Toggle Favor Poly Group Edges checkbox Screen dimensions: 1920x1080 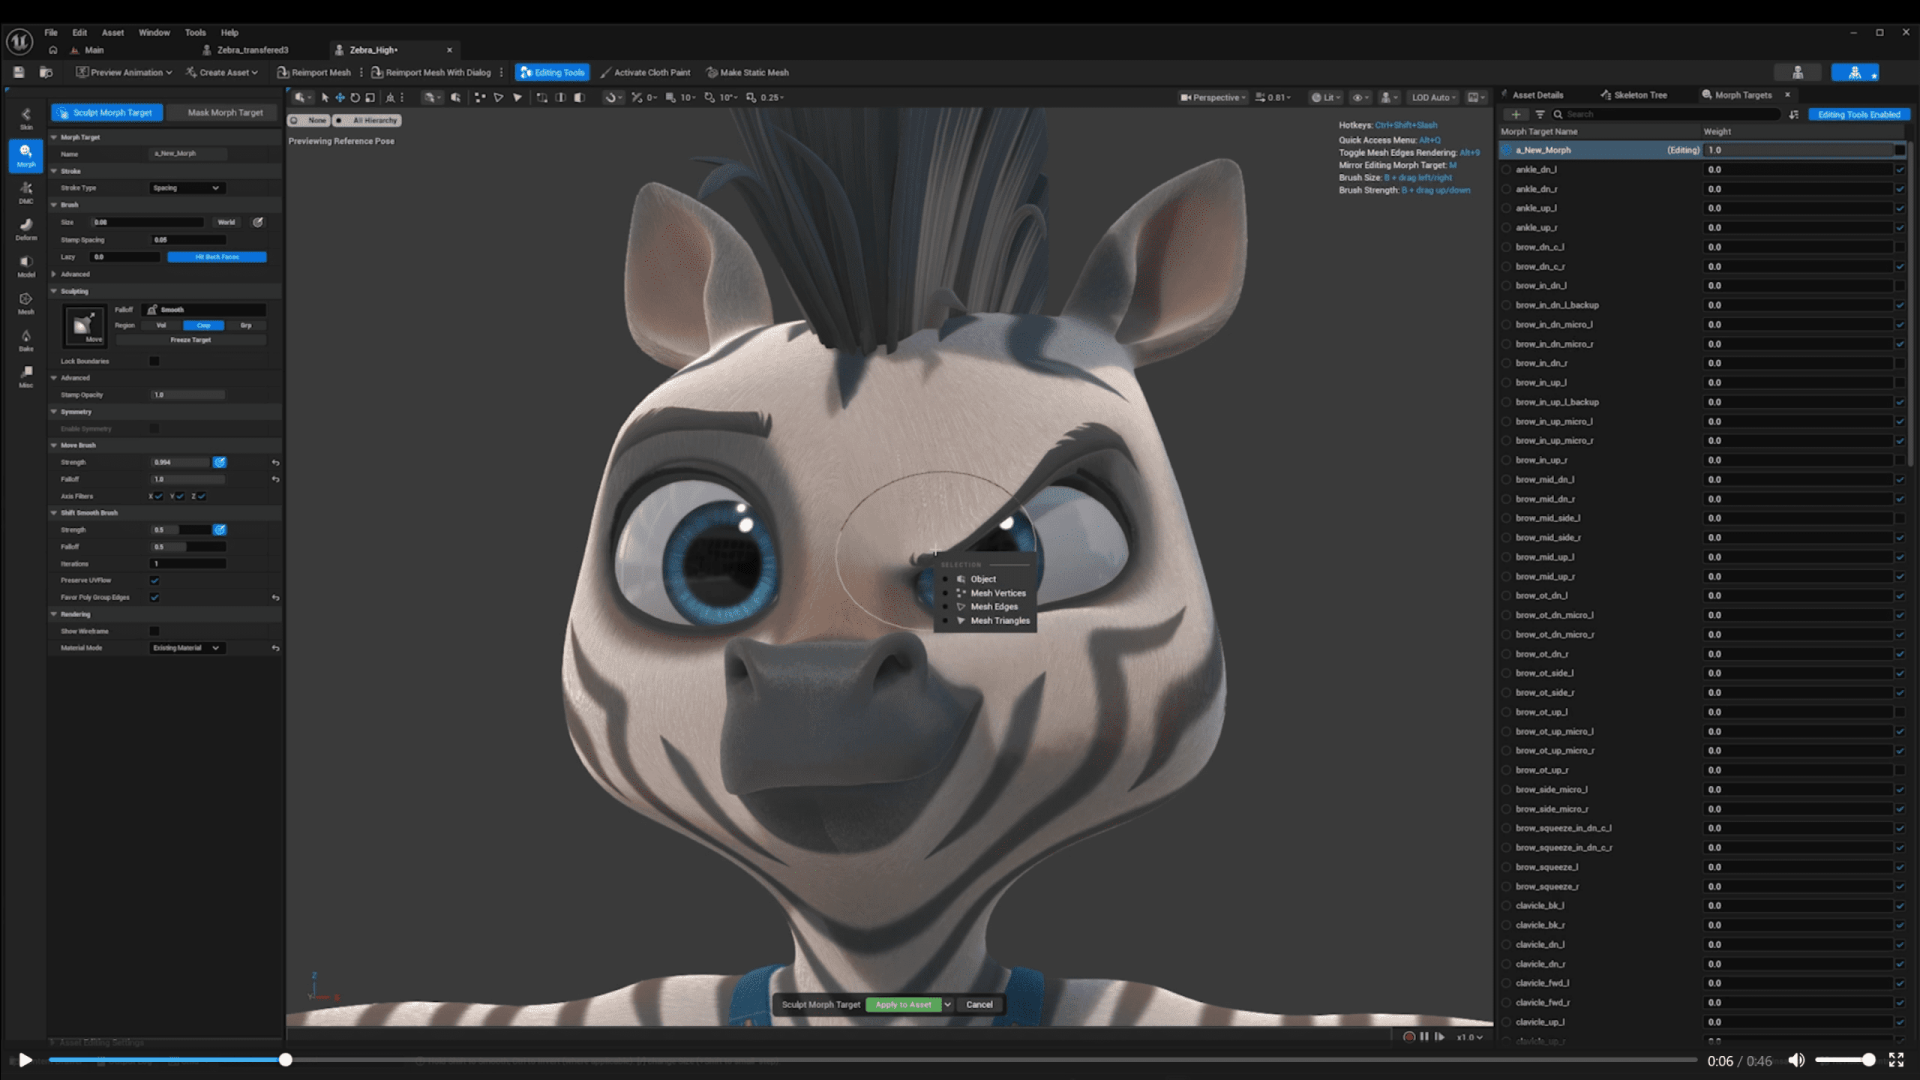point(154,597)
